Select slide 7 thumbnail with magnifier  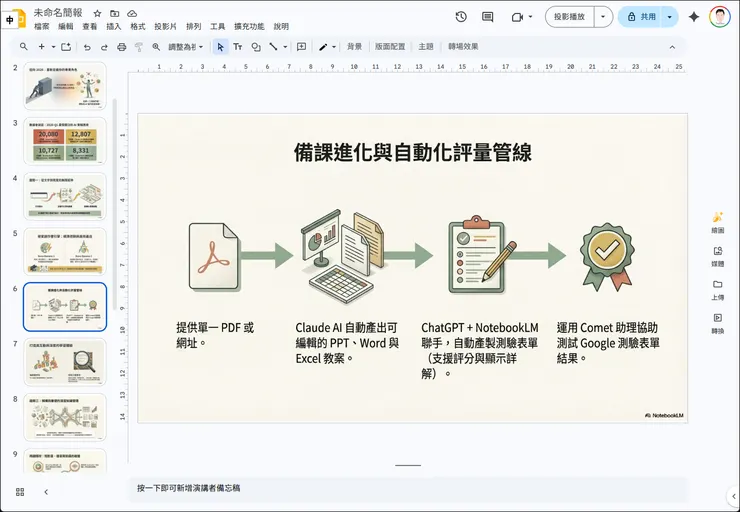pyautogui.click(x=65, y=362)
